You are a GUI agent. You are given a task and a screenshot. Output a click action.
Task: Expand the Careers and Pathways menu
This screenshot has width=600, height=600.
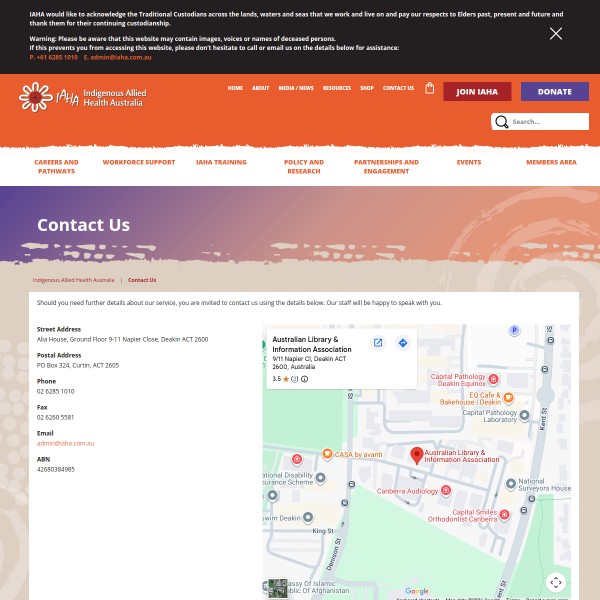click(56, 166)
